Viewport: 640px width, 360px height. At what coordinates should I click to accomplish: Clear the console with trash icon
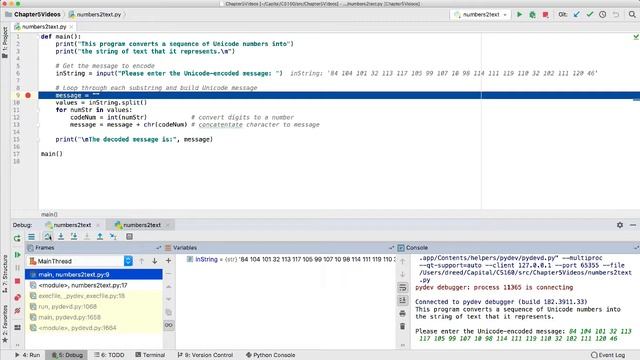click(x=402, y=326)
